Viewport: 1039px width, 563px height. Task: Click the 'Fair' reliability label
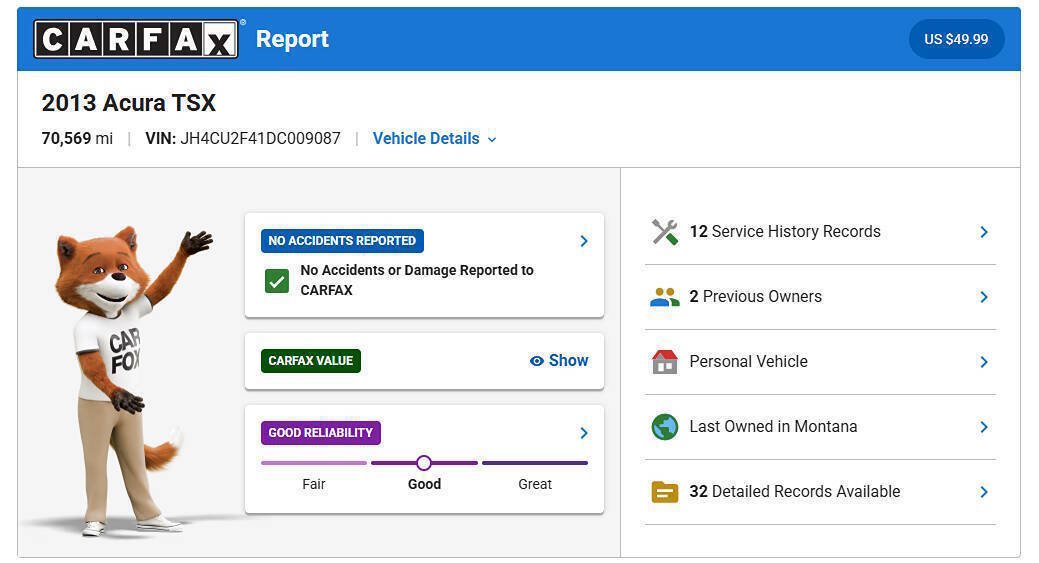314,484
